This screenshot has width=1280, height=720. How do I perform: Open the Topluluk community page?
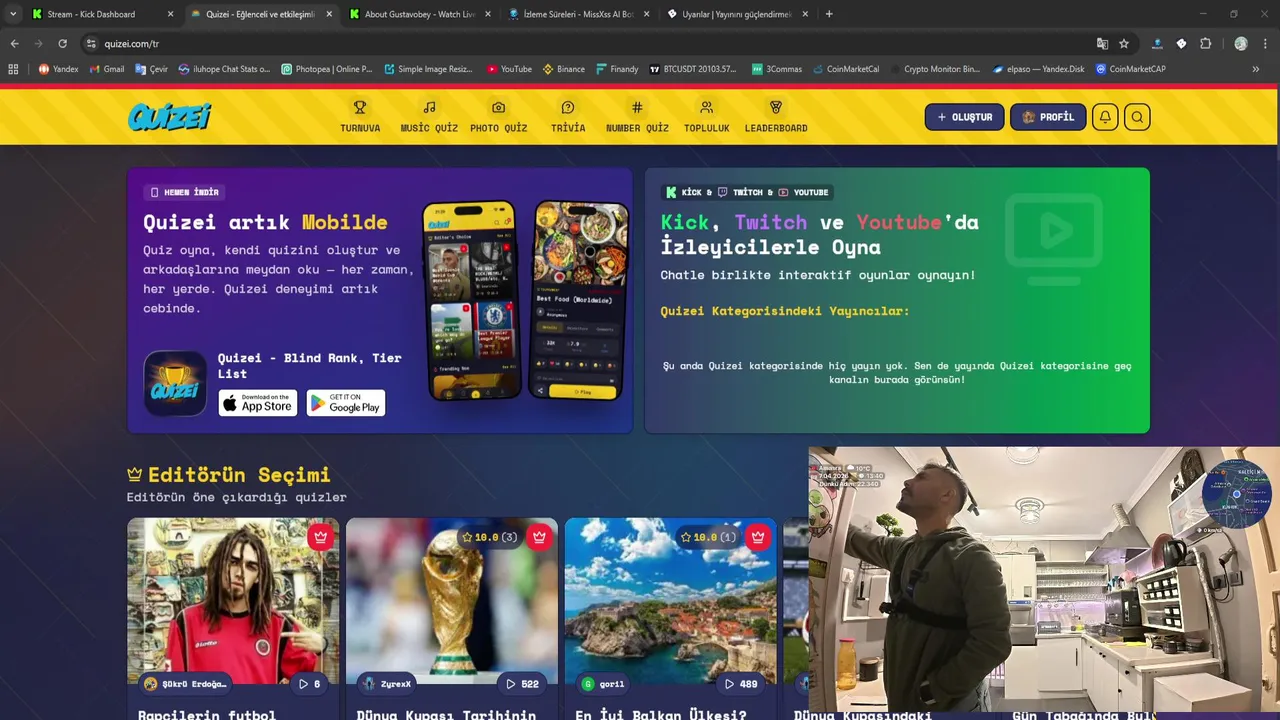coord(706,116)
